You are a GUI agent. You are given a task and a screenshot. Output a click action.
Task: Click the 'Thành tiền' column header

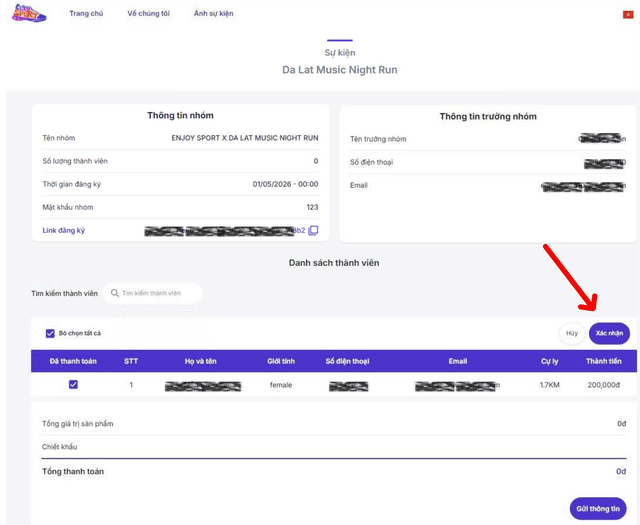coord(603,361)
